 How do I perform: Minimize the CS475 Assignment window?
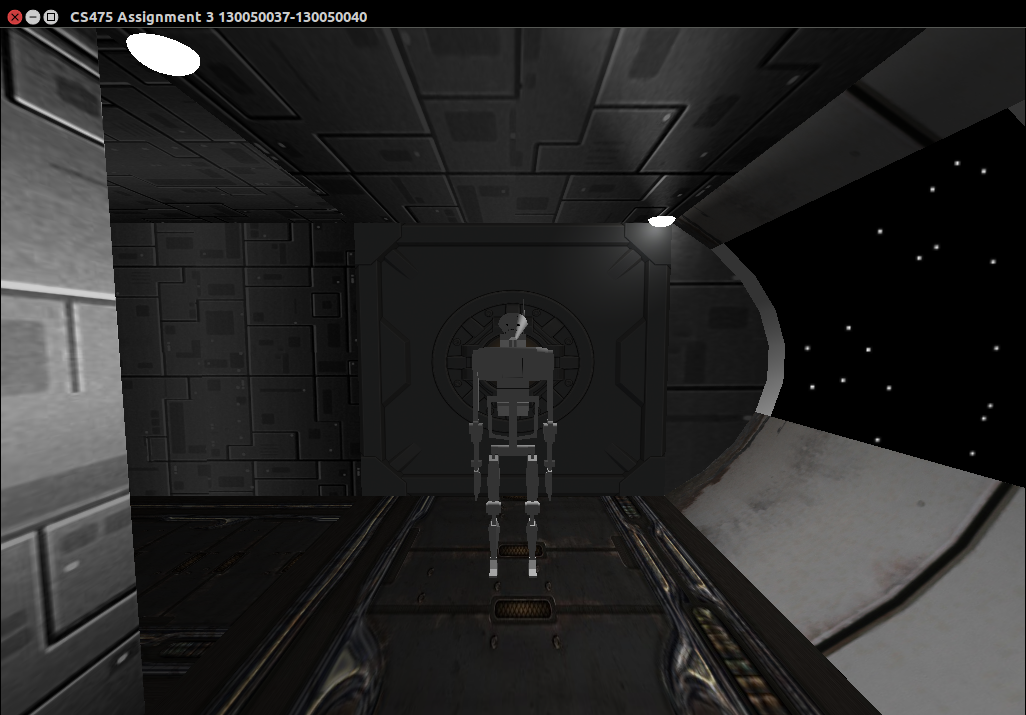click(x=33, y=17)
